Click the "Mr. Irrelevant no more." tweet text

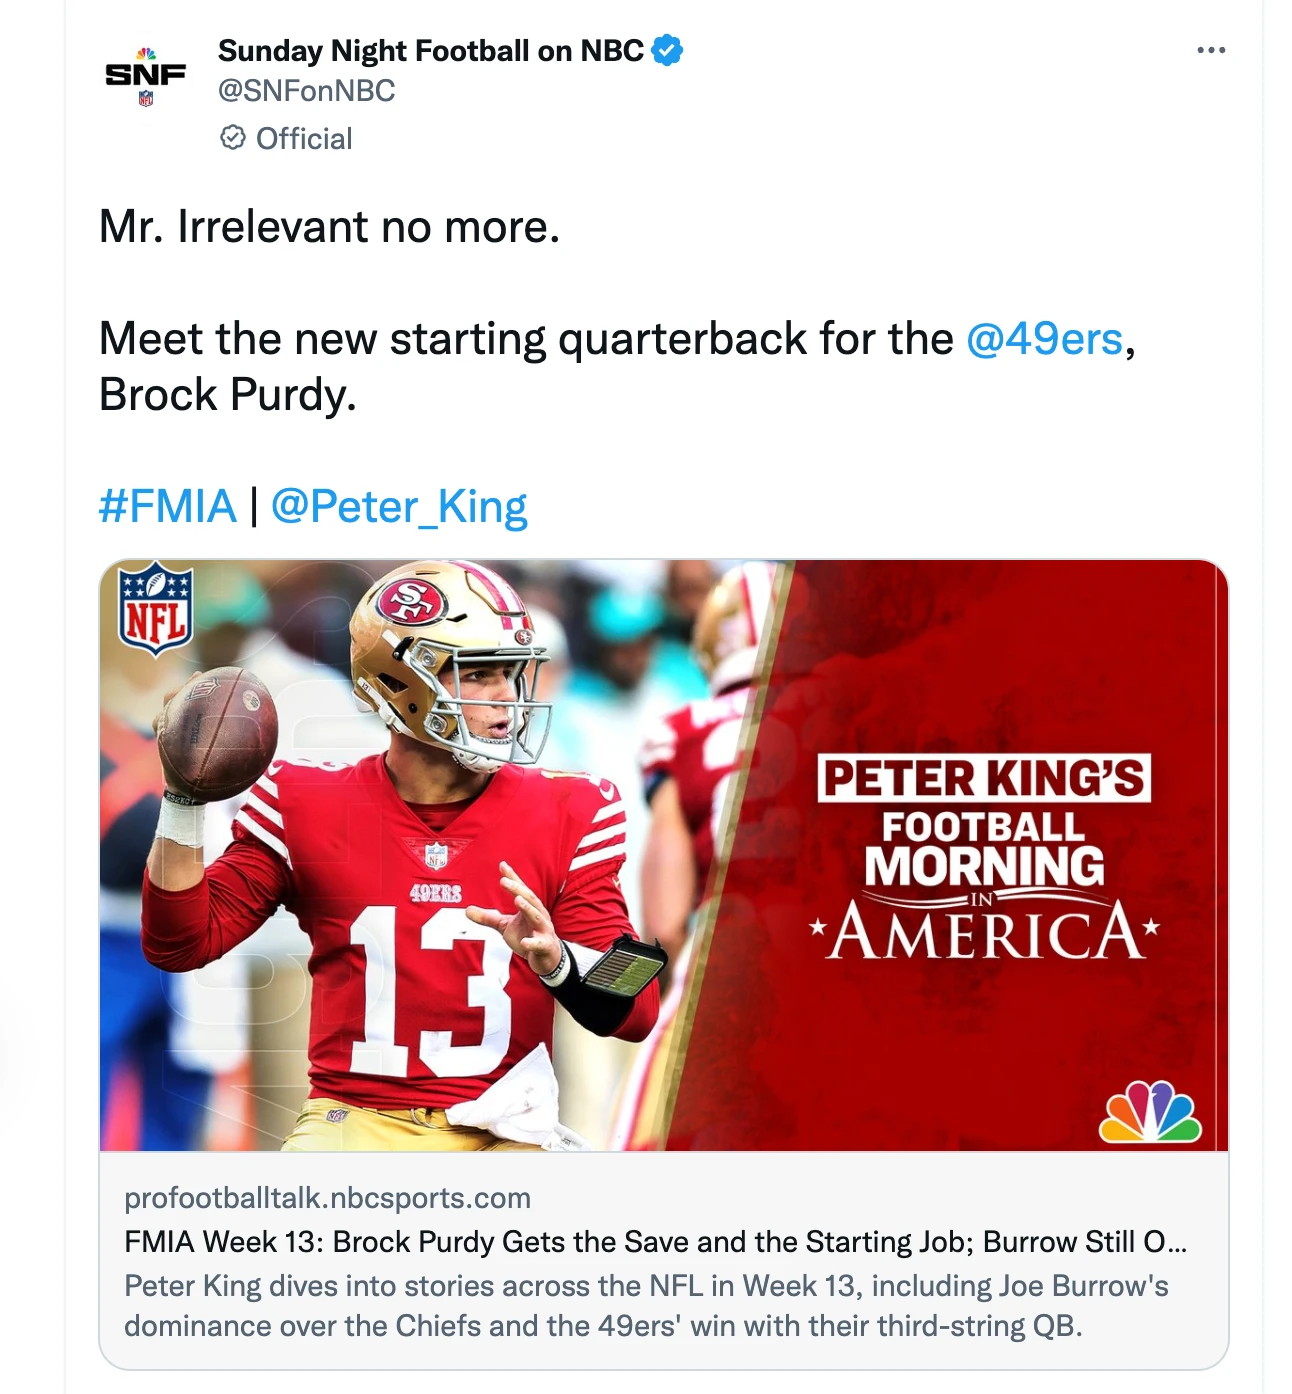click(329, 227)
